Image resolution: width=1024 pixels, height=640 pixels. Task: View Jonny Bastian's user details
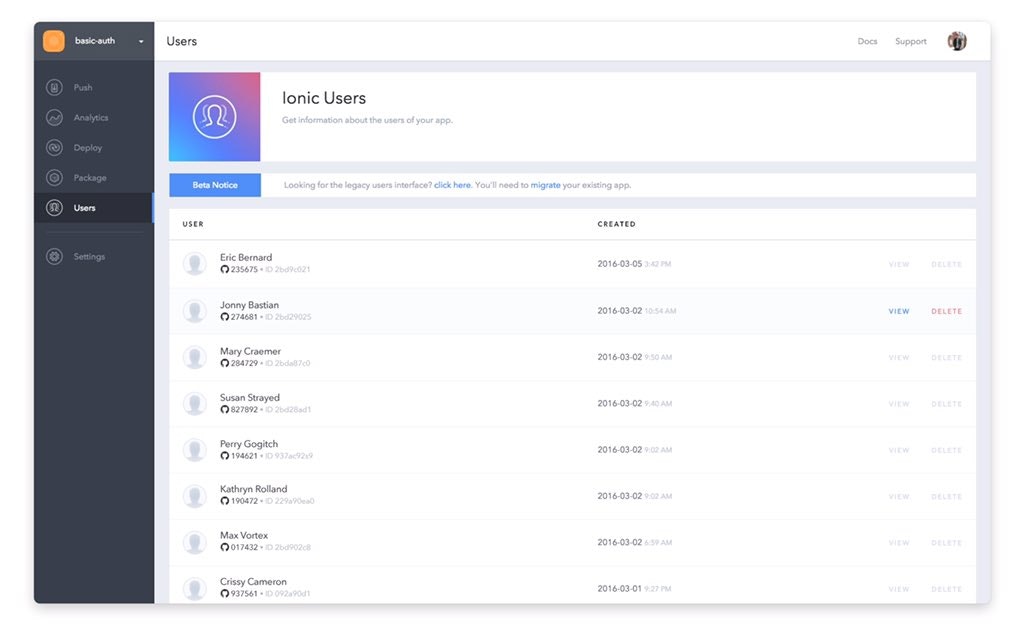[x=899, y=312]
